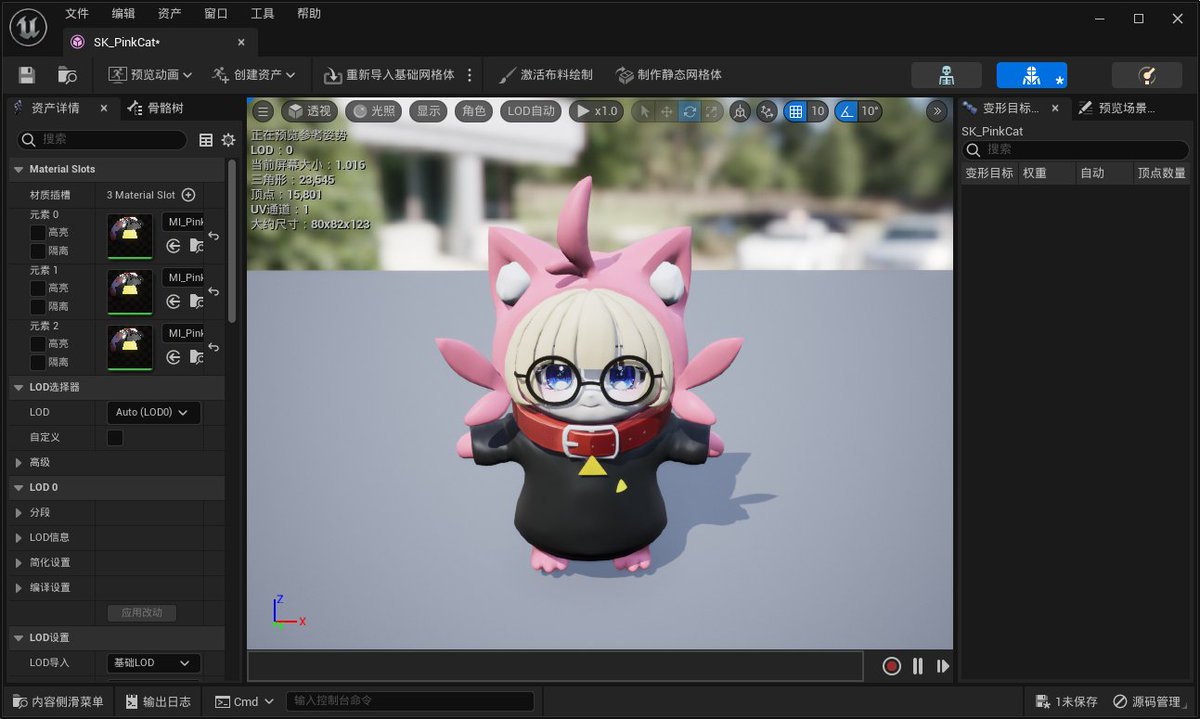
Task: Activate the scale gizmo tool
Action: pos(712,111)
